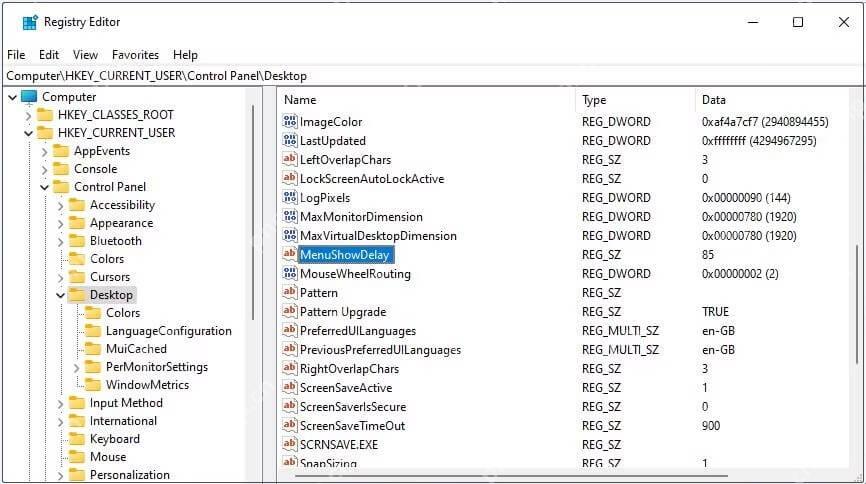Expand the Accessibility key
866x484 pixels.
[x=60, y=206]
